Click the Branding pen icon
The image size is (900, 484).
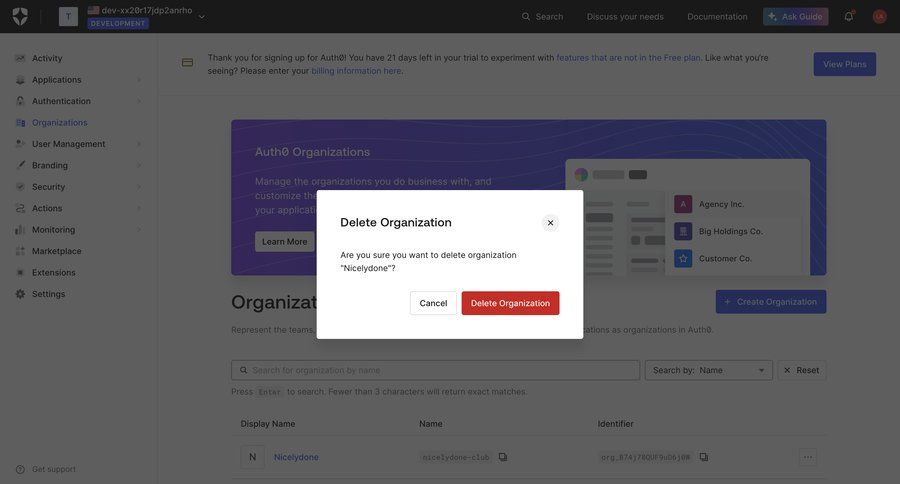tap(20, 165)
